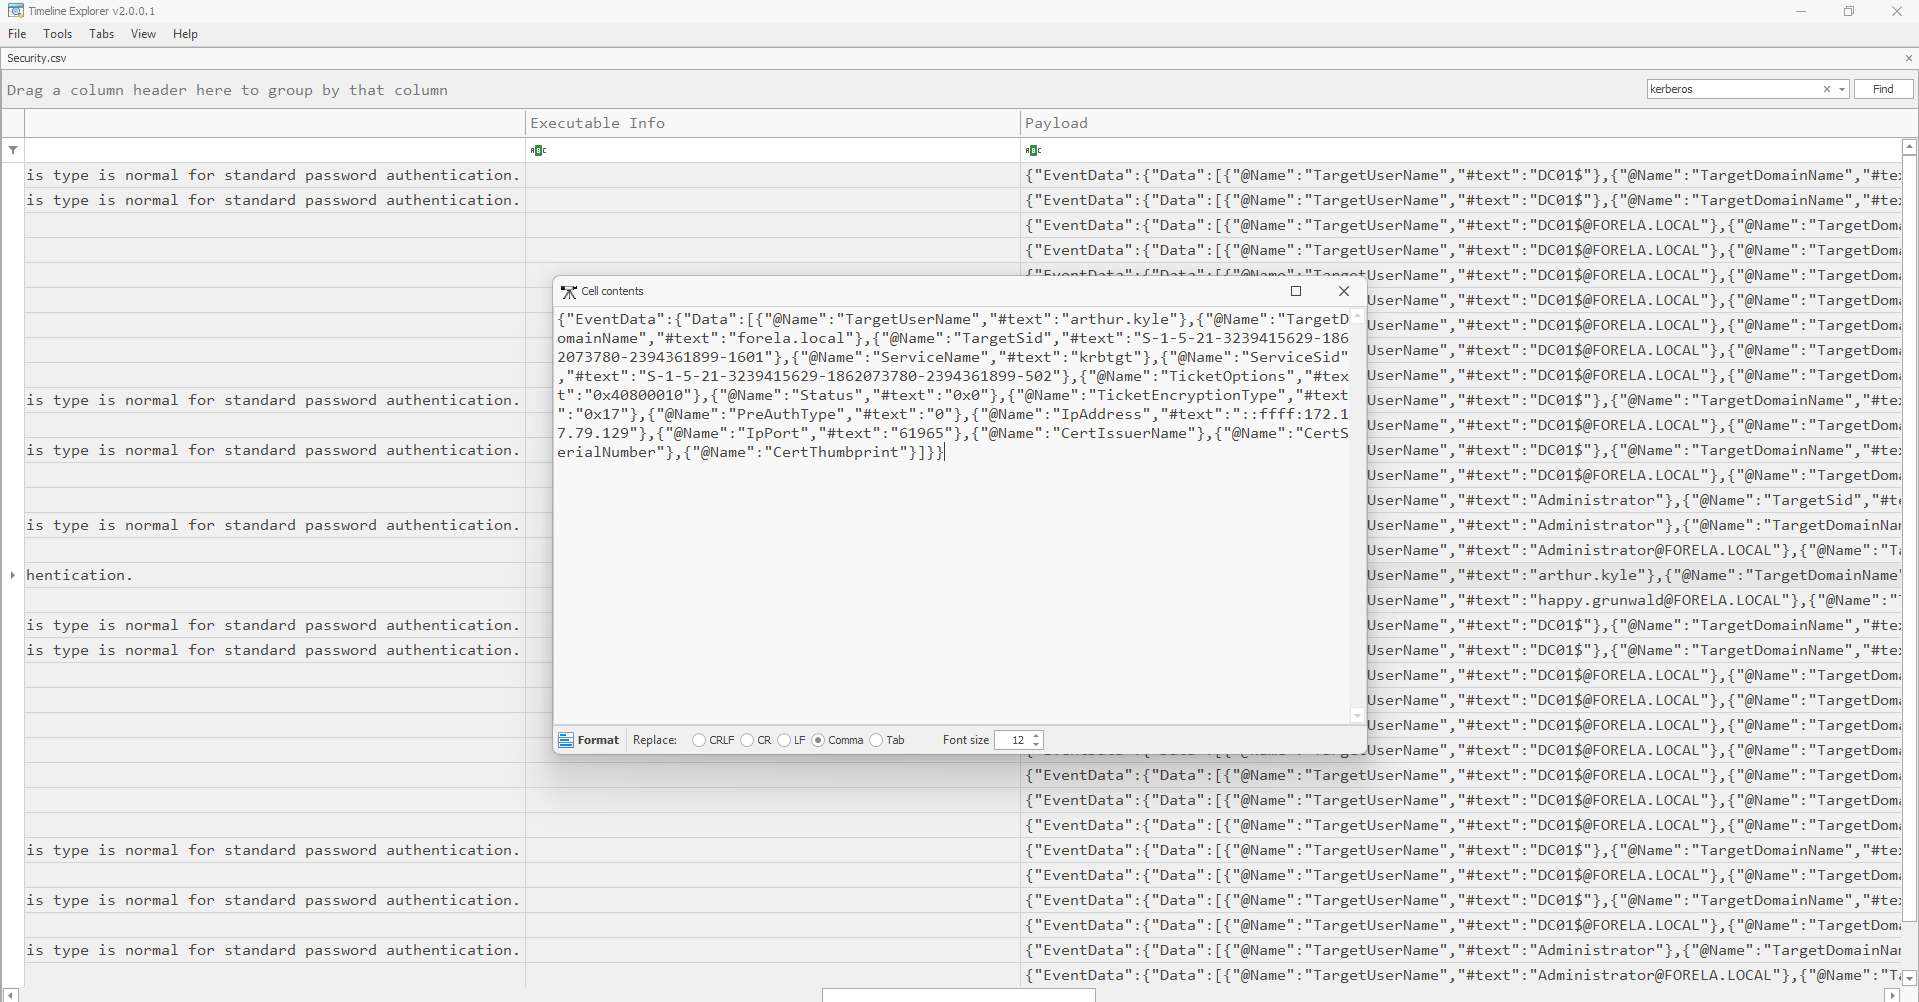Open the Tools menu
The height and width of the screenshot is (1002, 1919).
click(57, 34)
